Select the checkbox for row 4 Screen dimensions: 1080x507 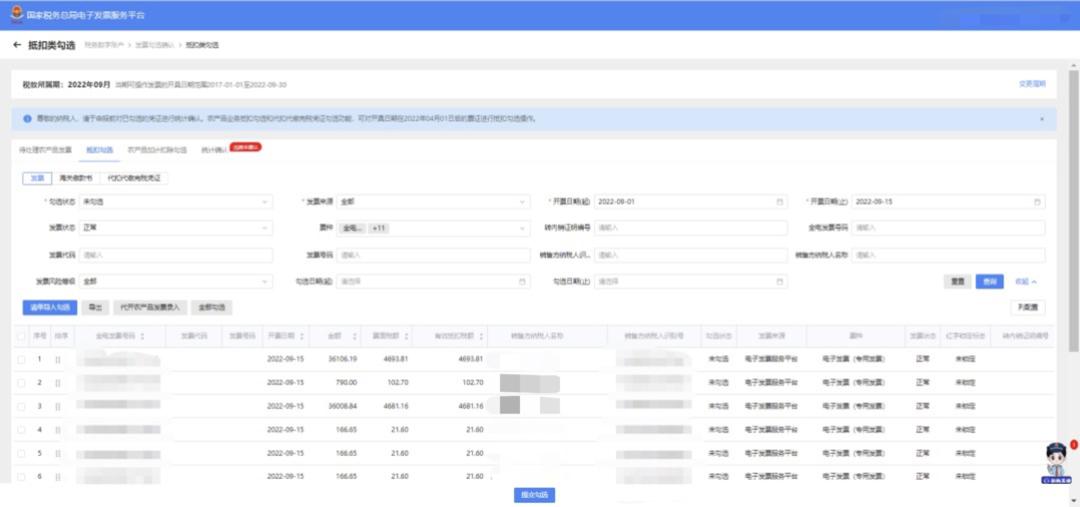pos(22,430)
